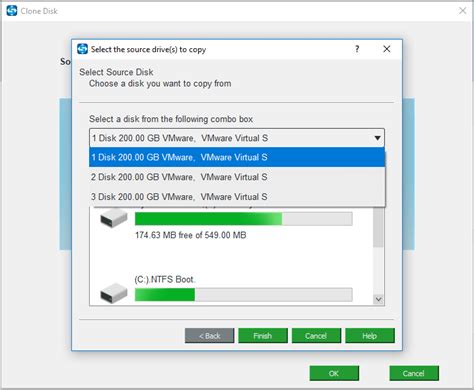This screenshot has height=390, width=474.
Task: Click the Clone Disk title bar app icon
Action: pyautogui.click(x=12, y=11)
